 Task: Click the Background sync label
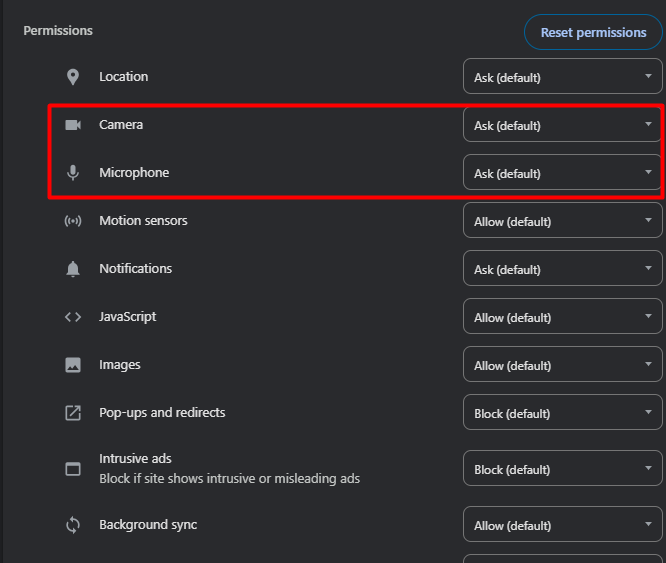pyautogui.click(x=148, y=525)
